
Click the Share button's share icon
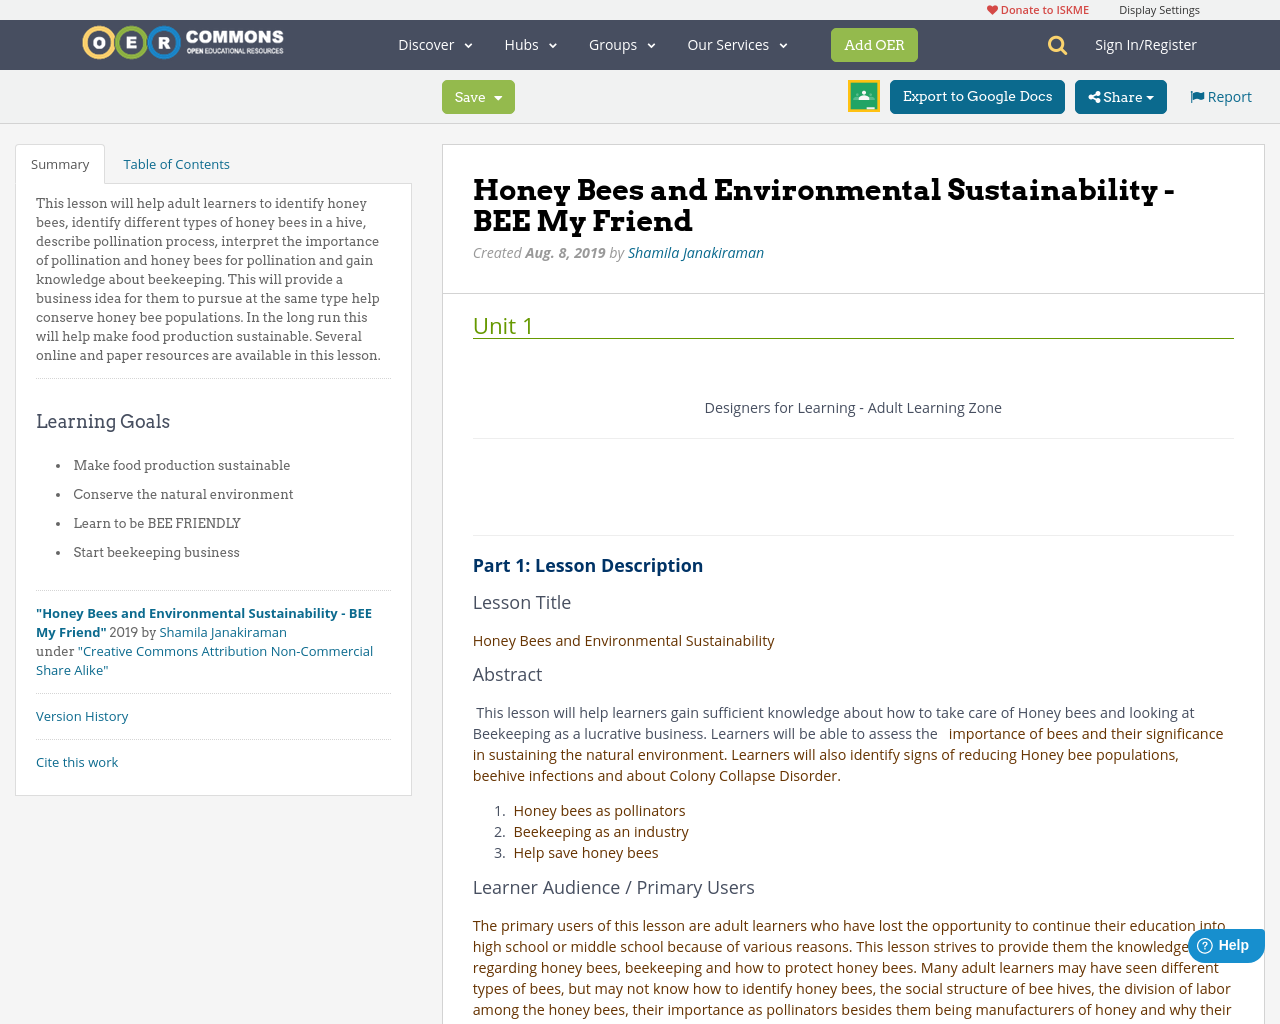click(1097, 96)
